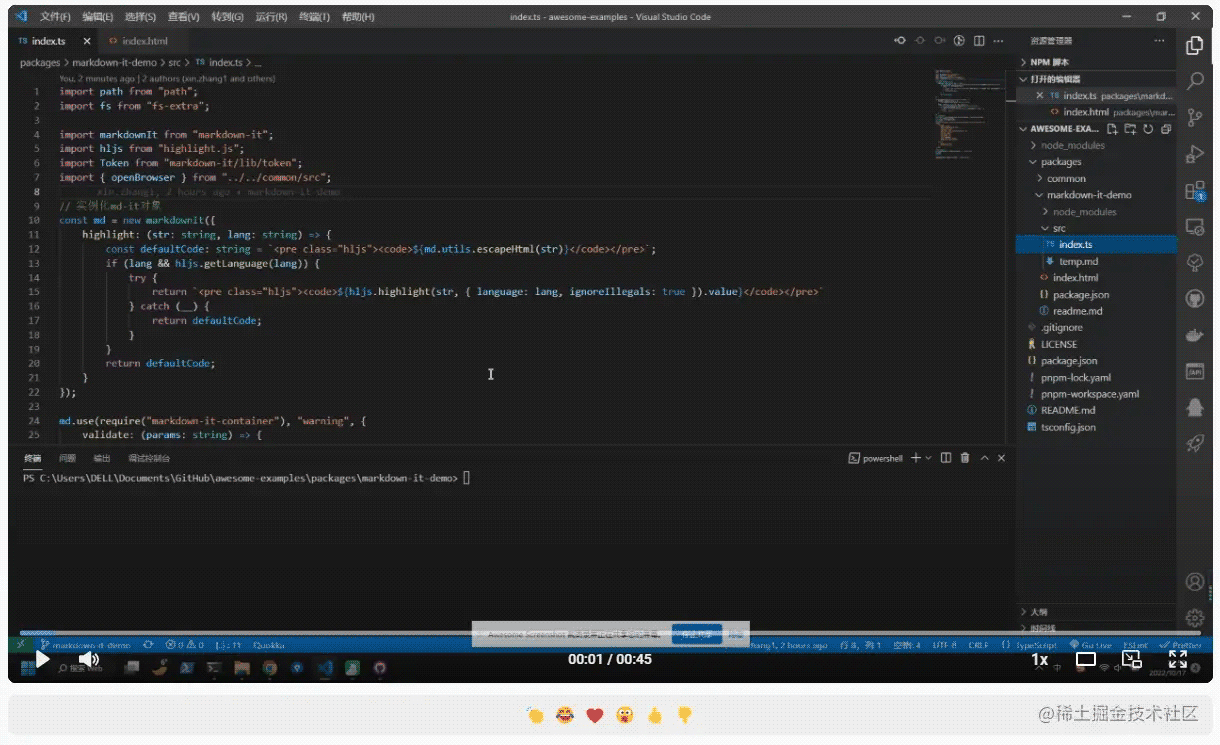Open the Manage gear in activity bar

point(1194,617)
